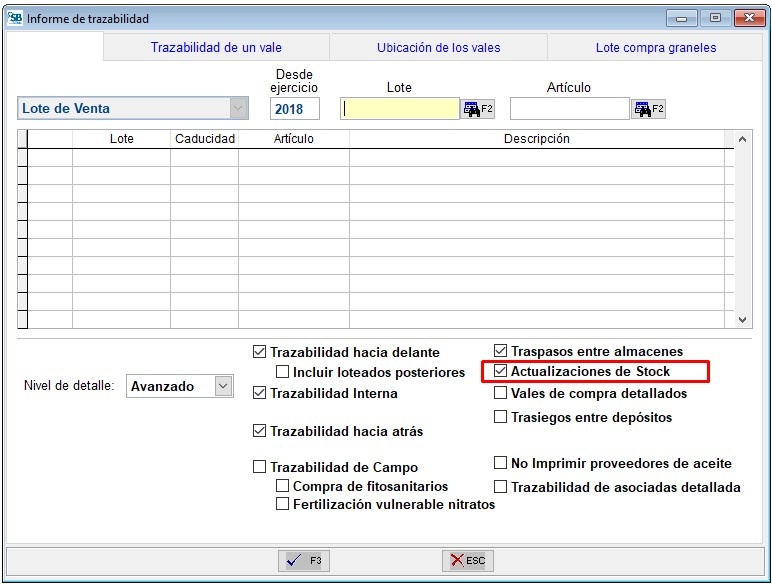Image resolution: width=772 pixels, height=584 pixels.
Task: Check Trasiegos entre depósitos
Action: [x=500, y=417]
